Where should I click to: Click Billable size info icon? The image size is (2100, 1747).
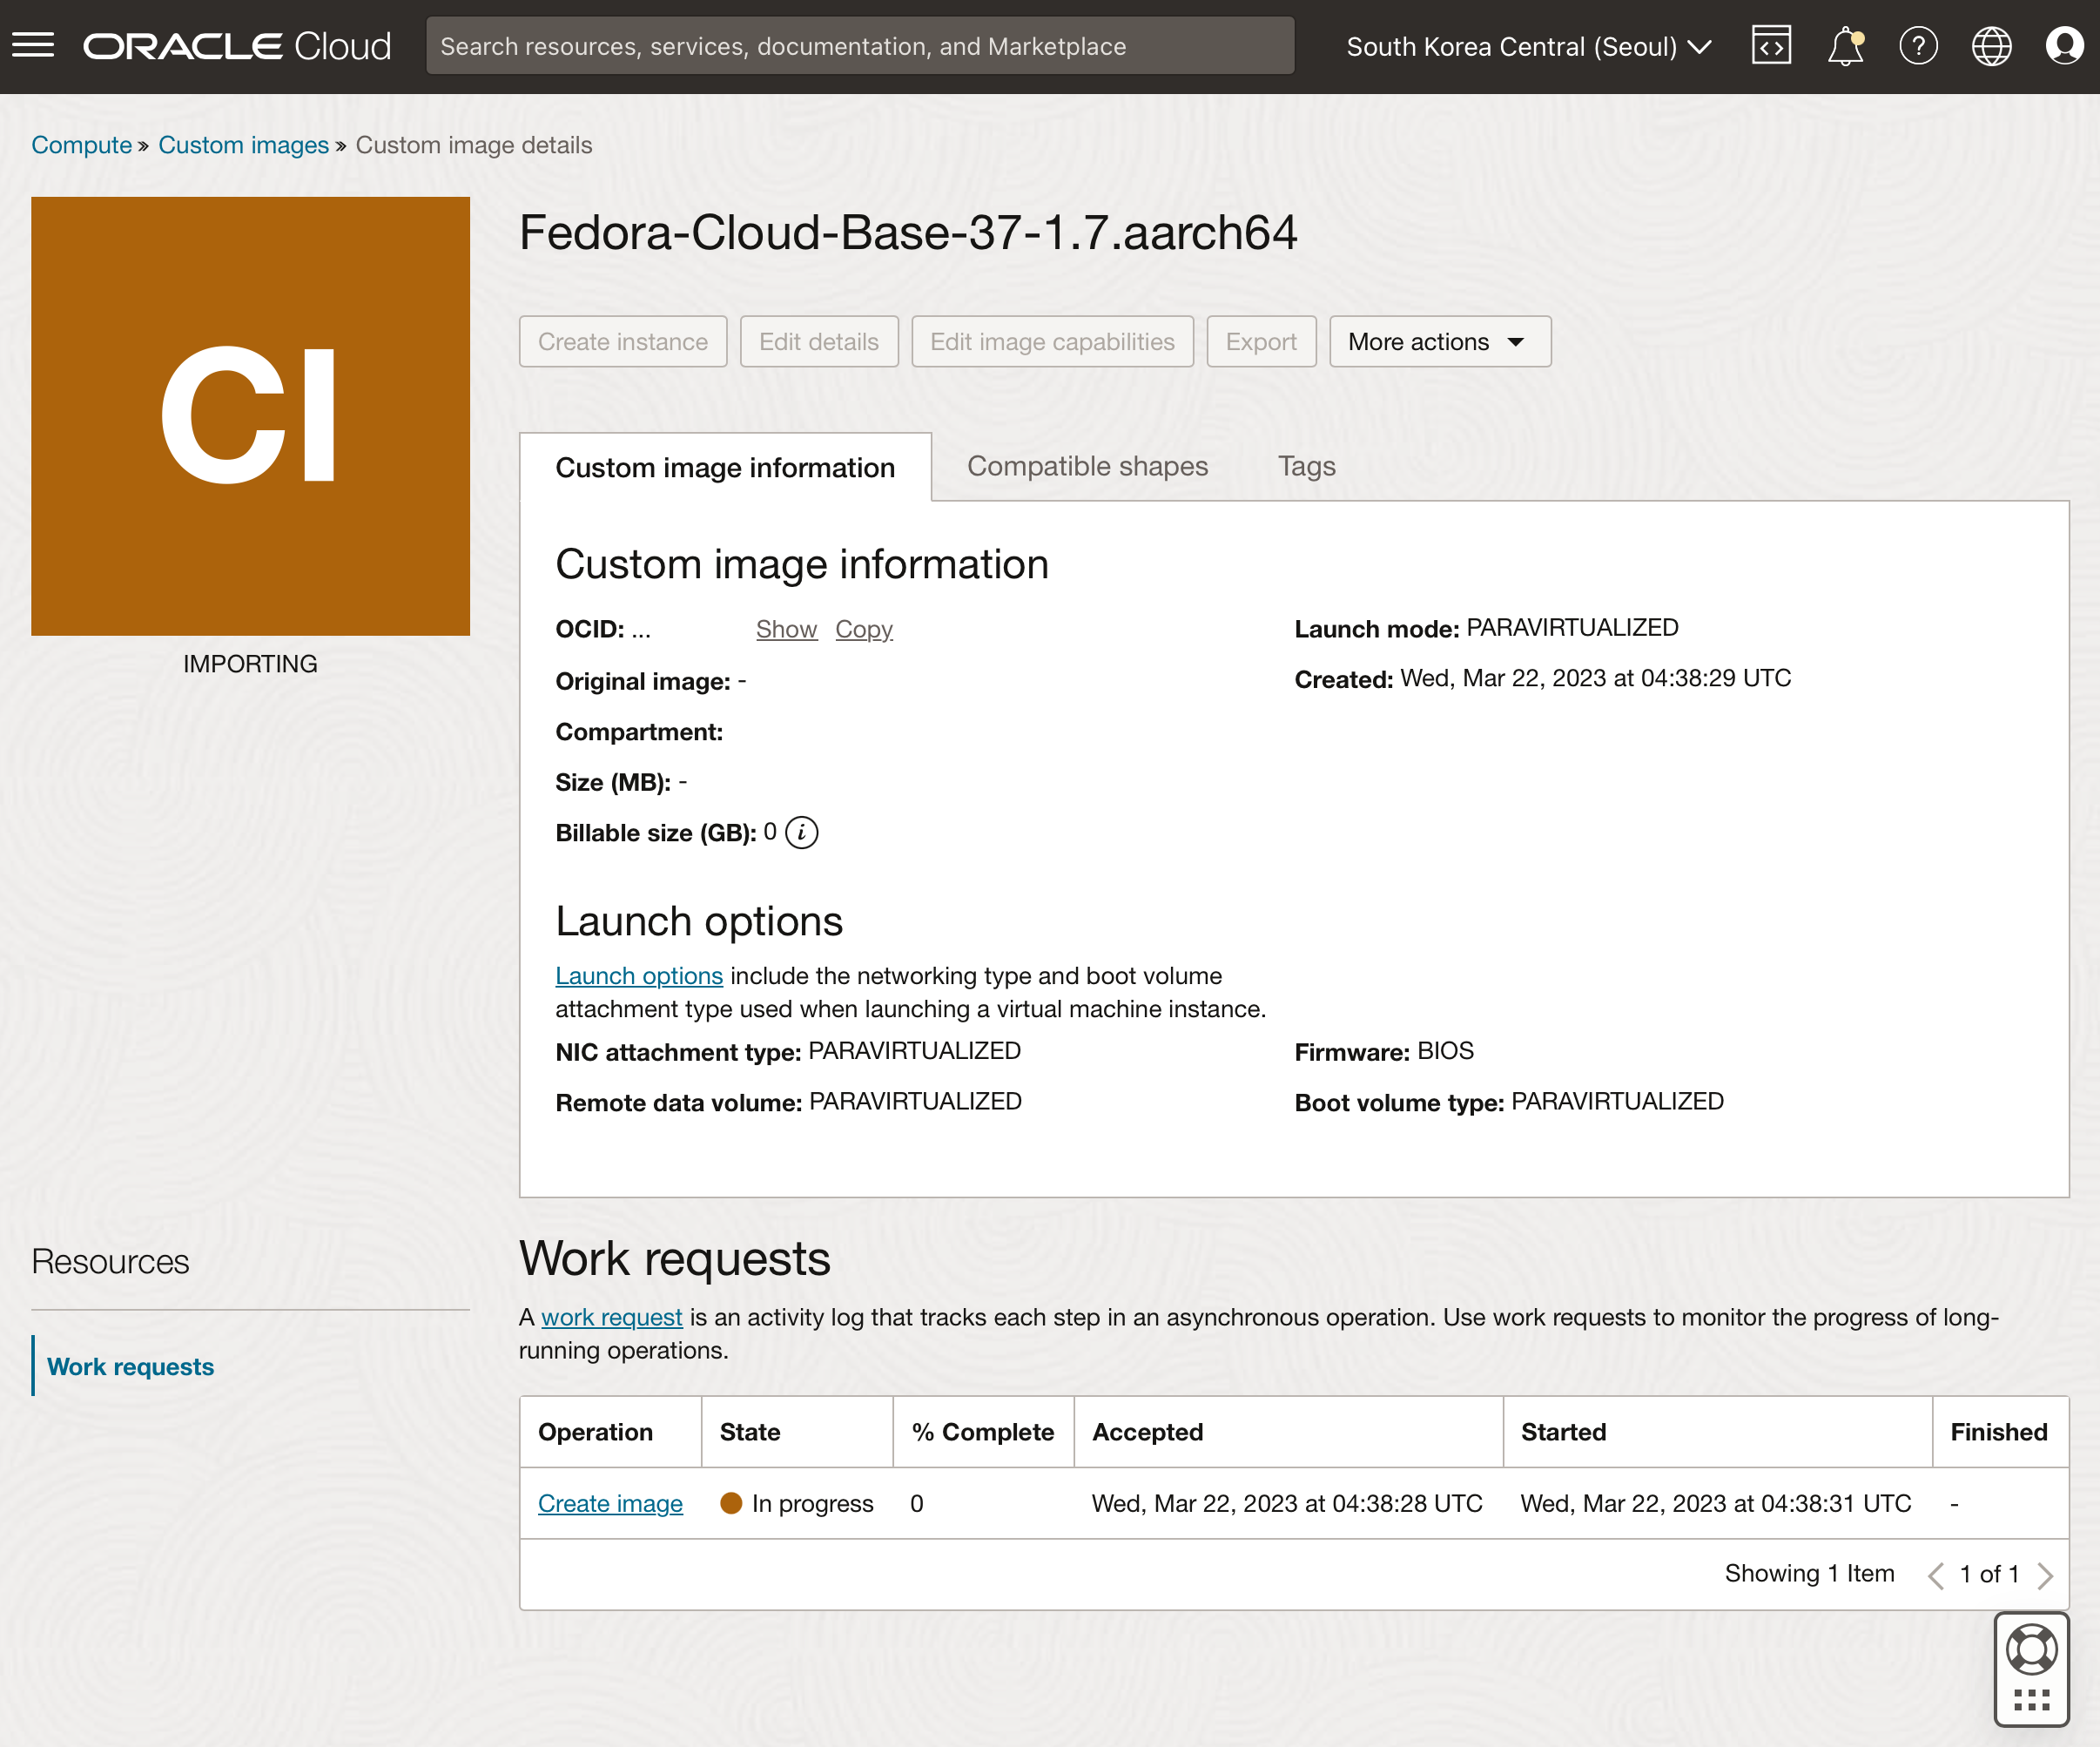[x=801, y=833]
